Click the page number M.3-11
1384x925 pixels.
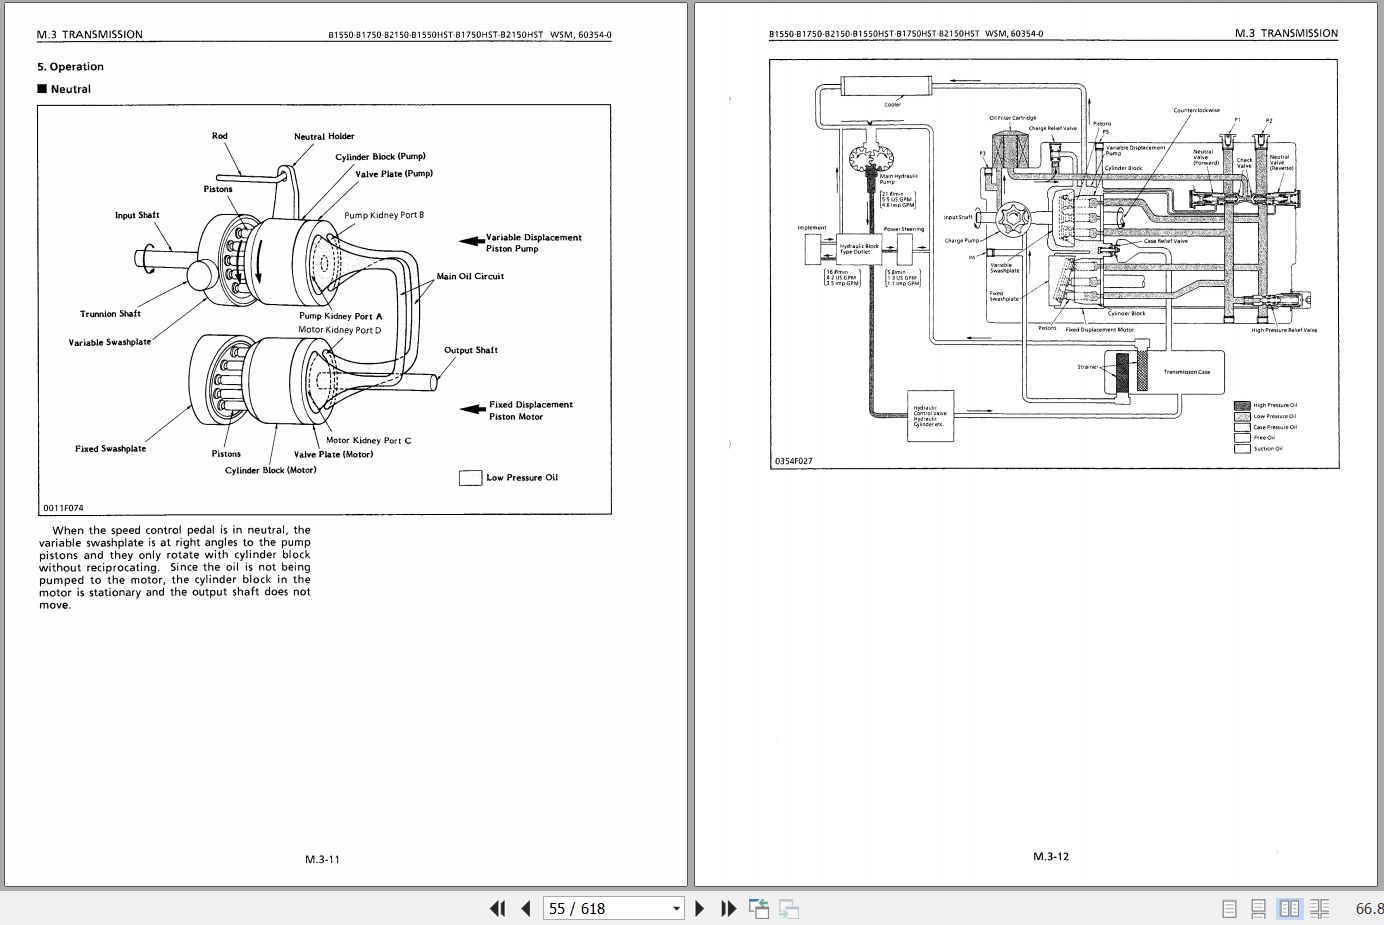tap(323, 859)
